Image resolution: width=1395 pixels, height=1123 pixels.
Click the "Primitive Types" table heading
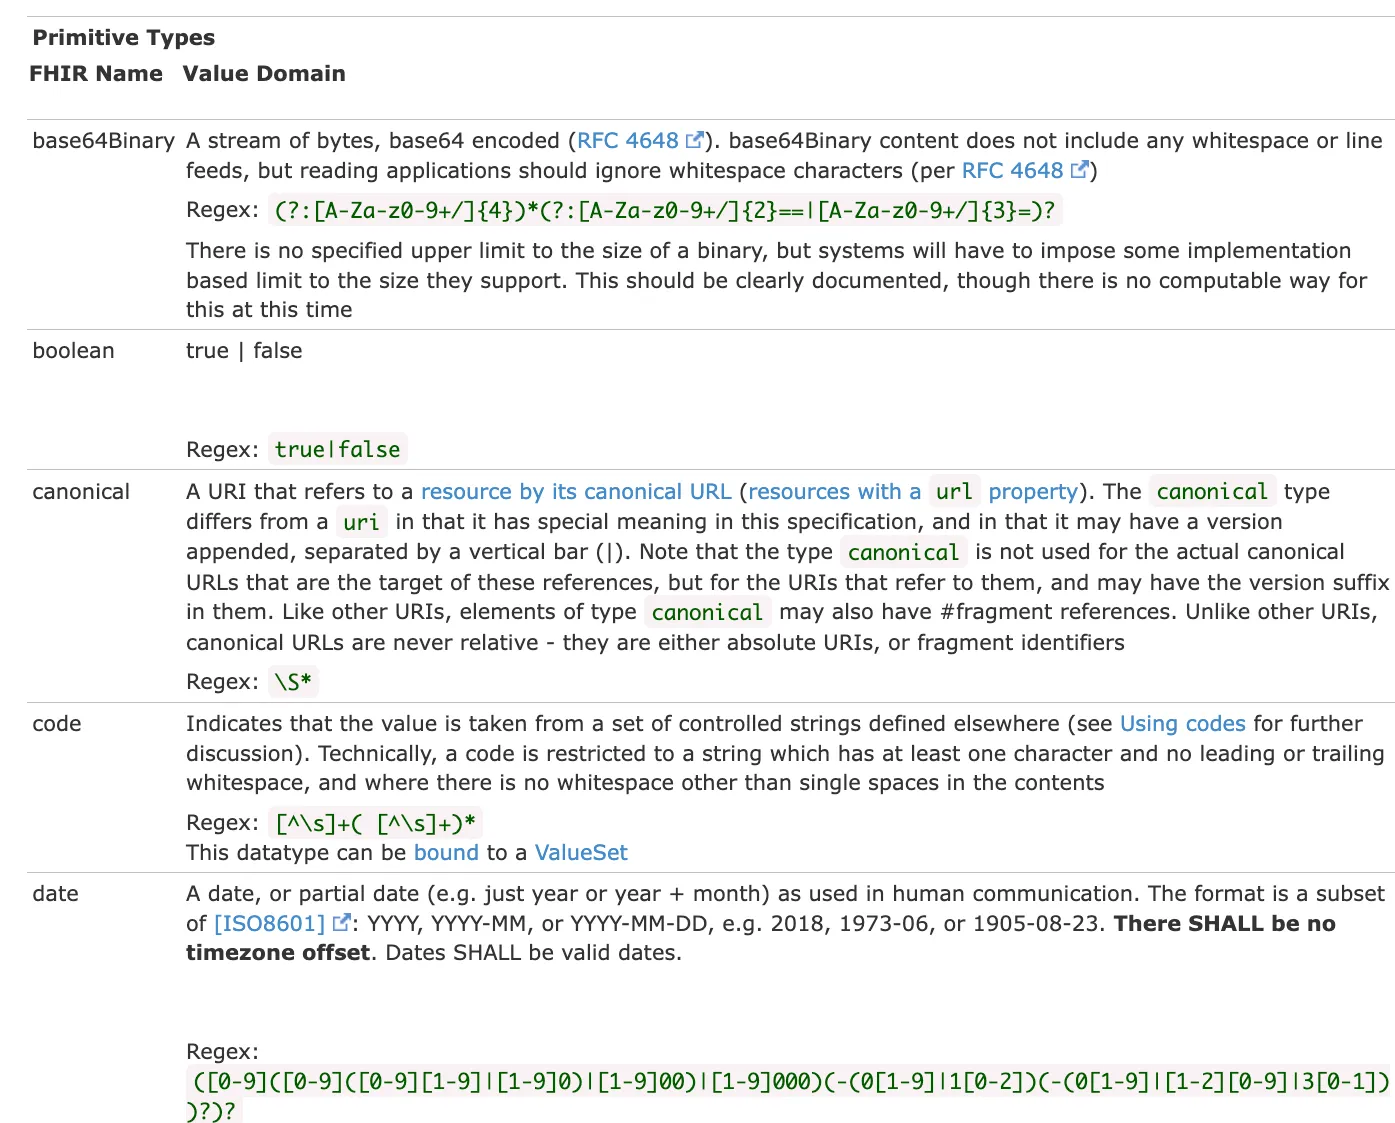tap(124, 38)
